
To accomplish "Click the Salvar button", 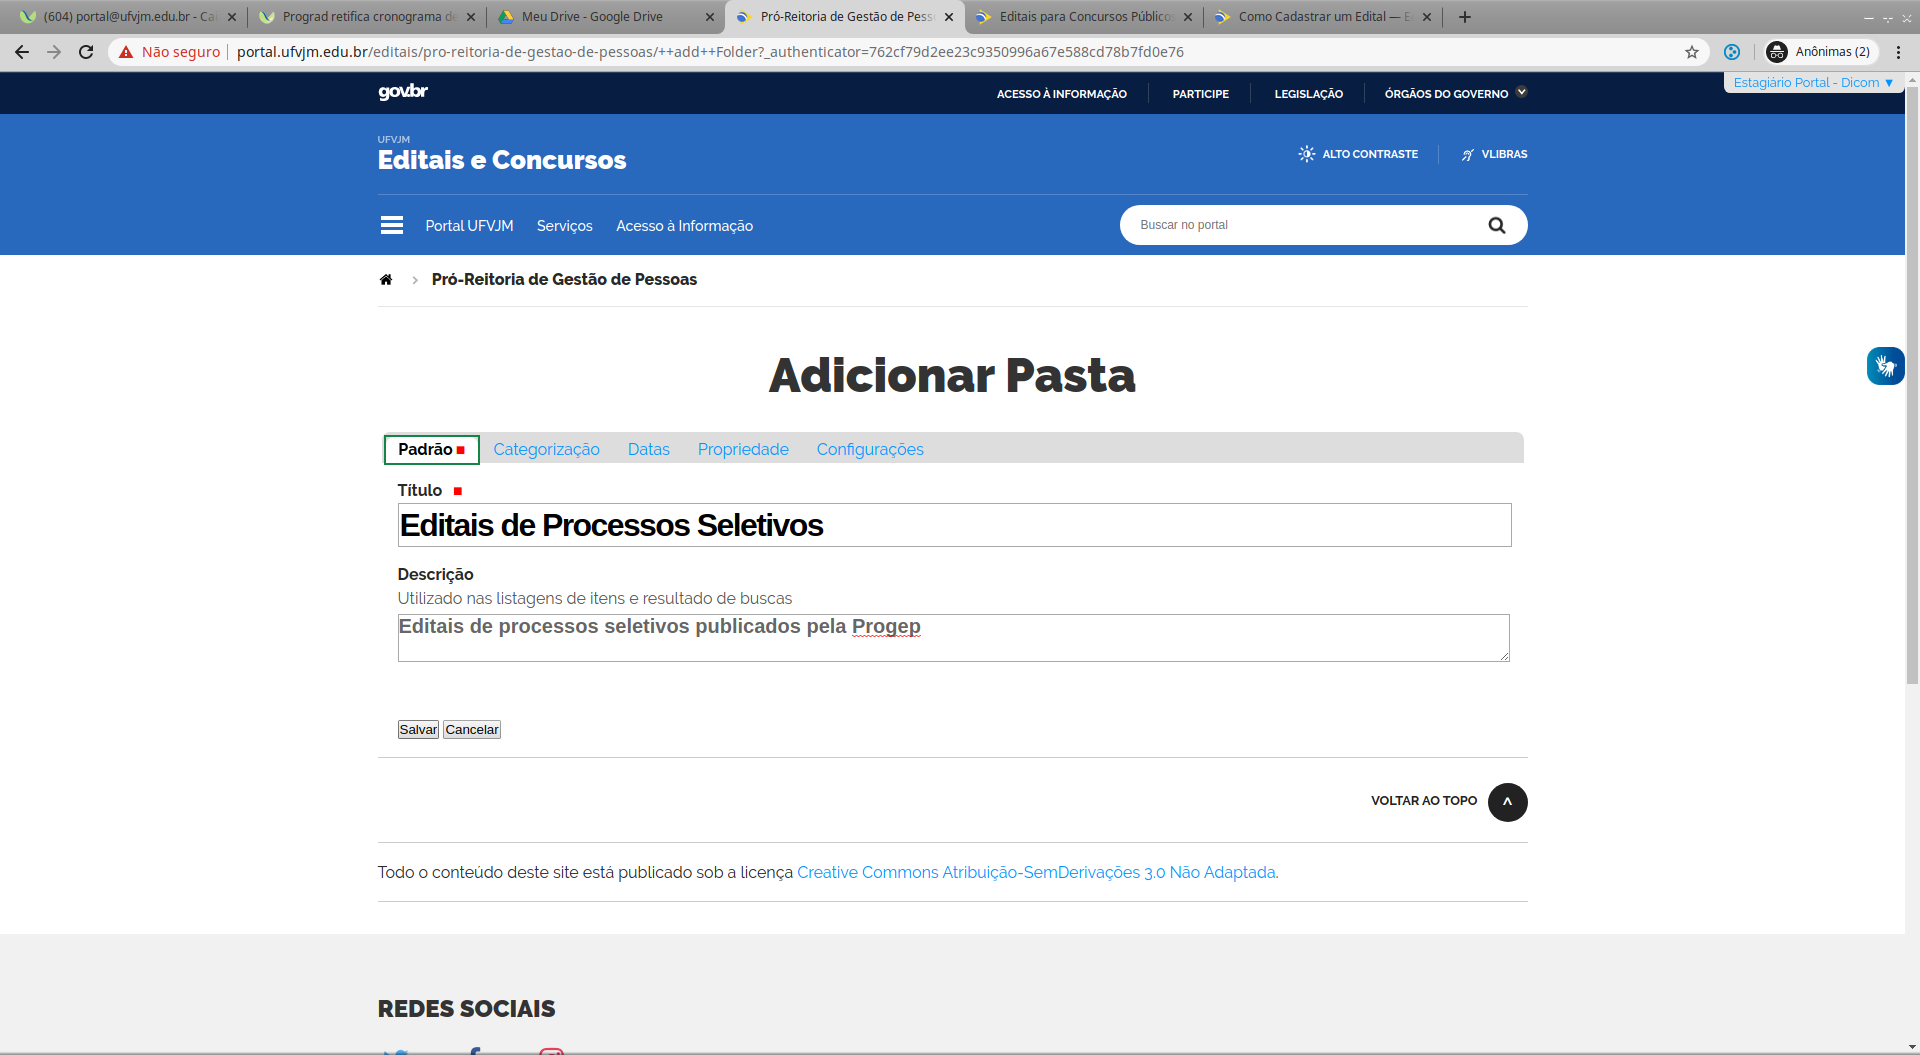I will click(418, 730).
